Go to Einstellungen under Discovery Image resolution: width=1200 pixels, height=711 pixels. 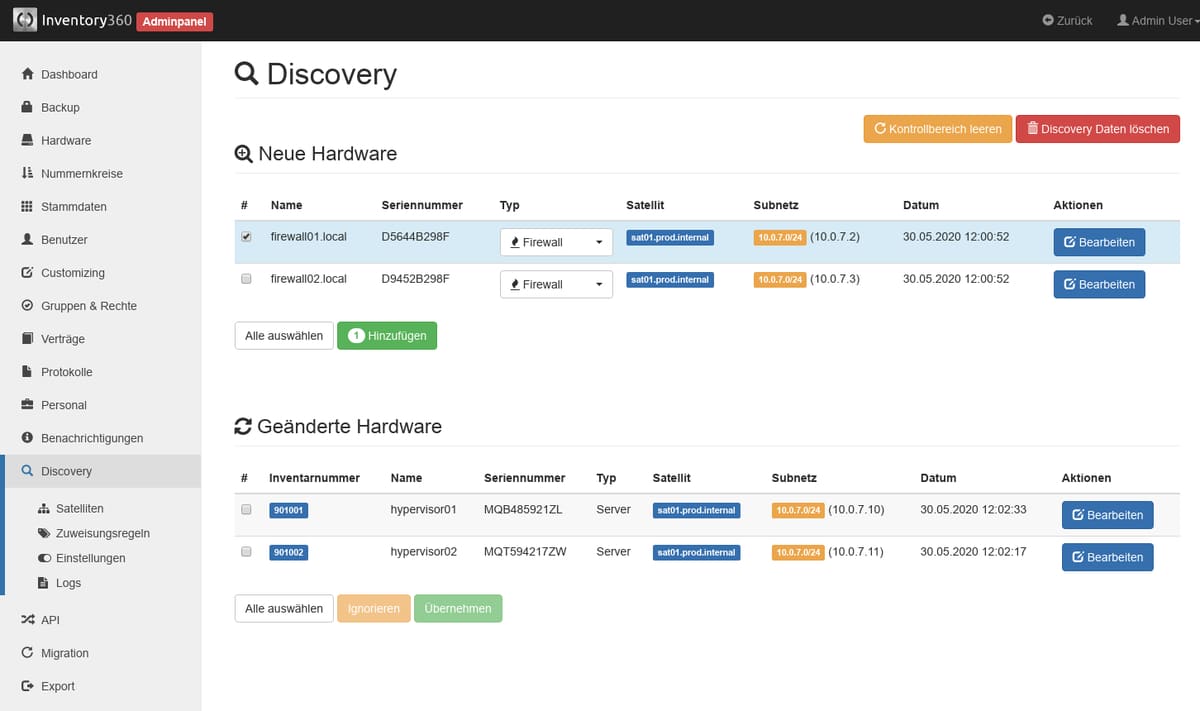(90, 558)
